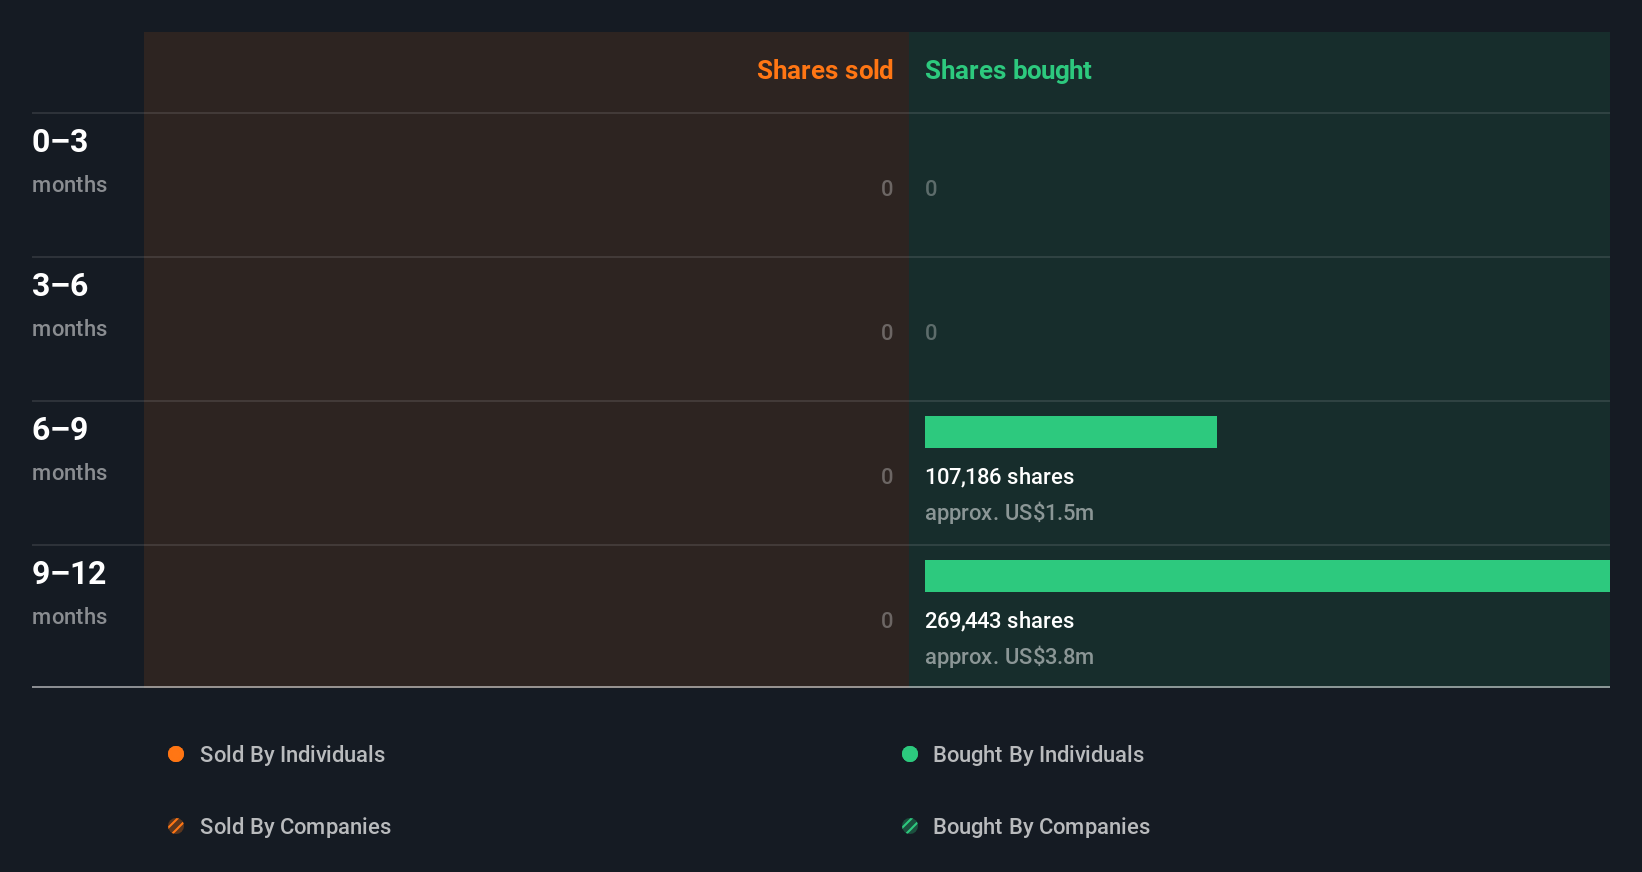The image size is (1642, 872).
Task: Click the Shares bought column header
Action: (x=1008, y=70)
